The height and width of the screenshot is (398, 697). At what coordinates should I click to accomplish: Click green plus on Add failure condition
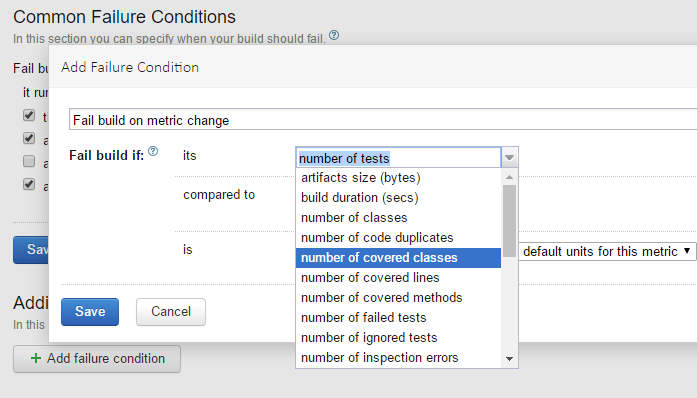(36, 358)
